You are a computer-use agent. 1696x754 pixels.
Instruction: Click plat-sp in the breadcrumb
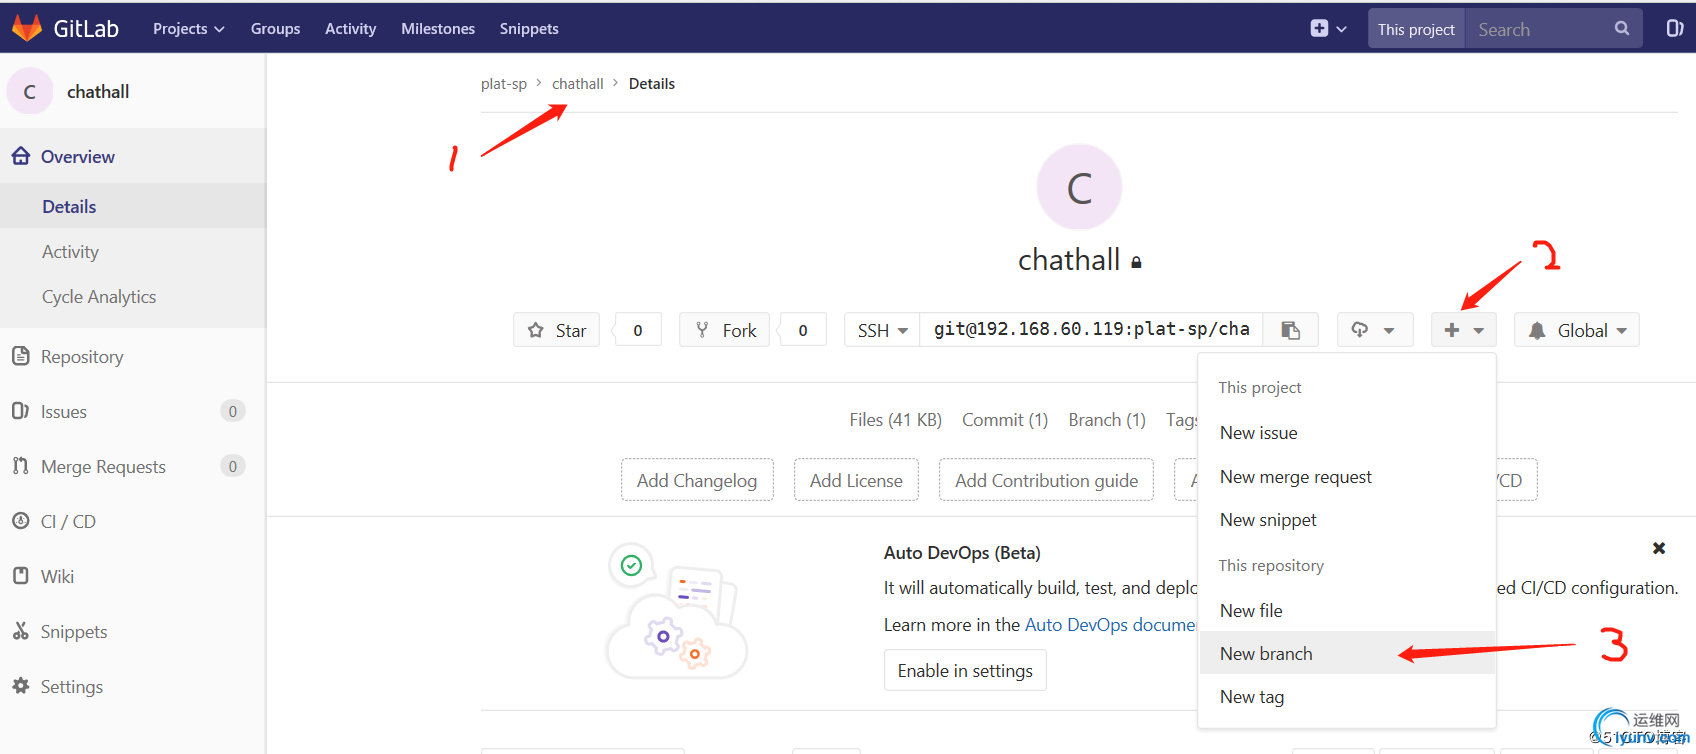[504, 84]
